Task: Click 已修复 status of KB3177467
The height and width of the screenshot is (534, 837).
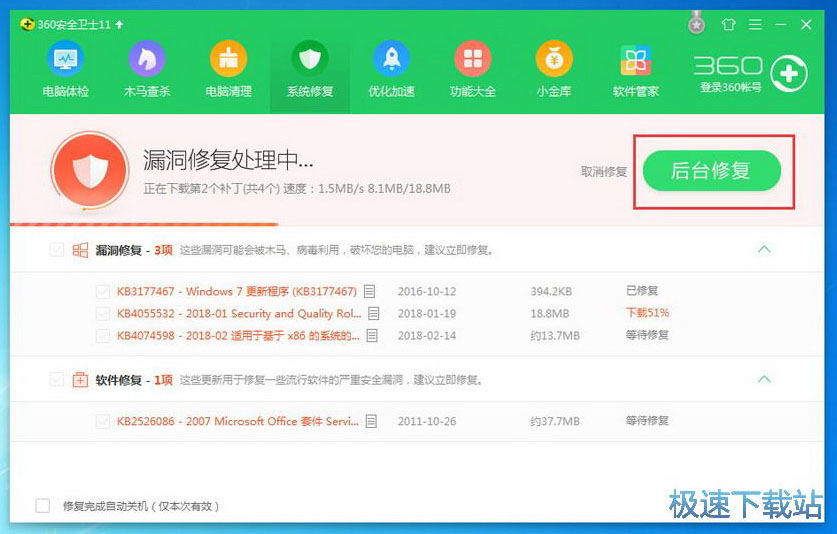Action: (x=642, y=290)
